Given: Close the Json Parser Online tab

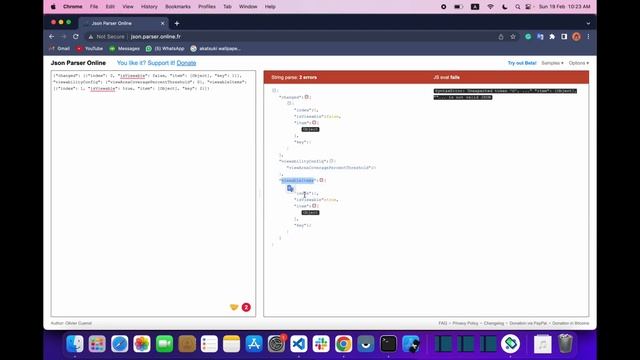Looking at the screenshot, I should (162, 23).
